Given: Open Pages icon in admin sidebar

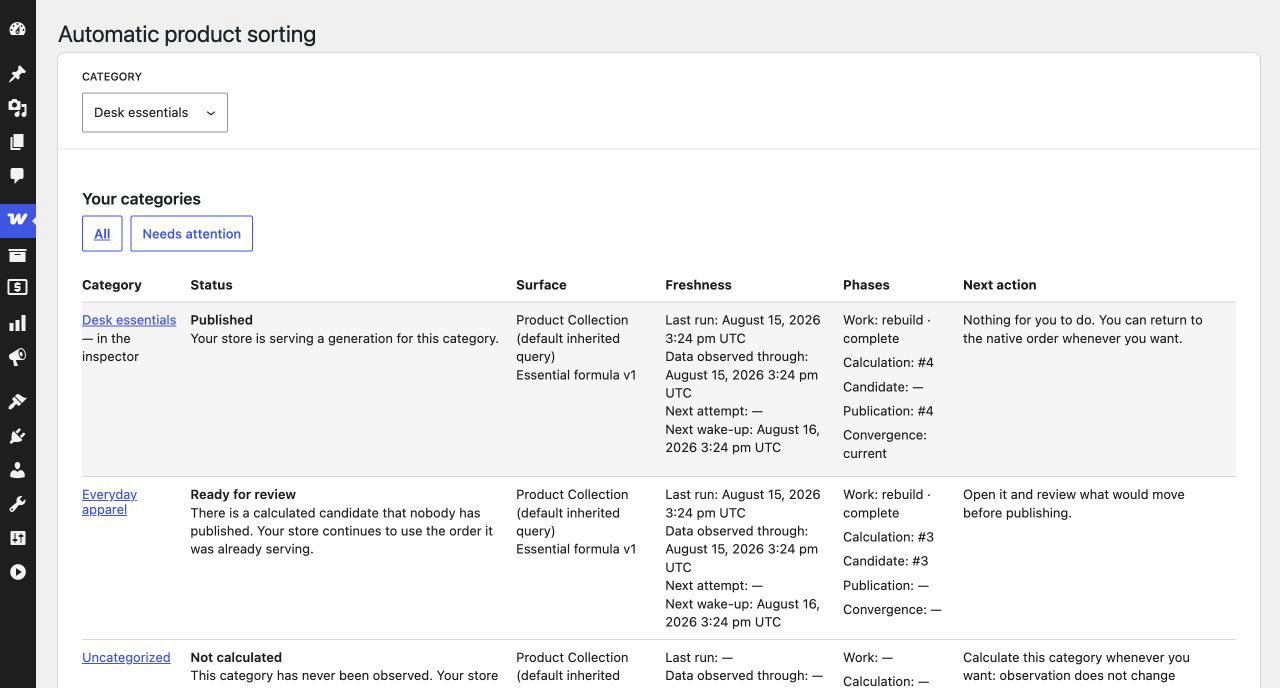Looking at the screenshot, I should click(17, 142).
